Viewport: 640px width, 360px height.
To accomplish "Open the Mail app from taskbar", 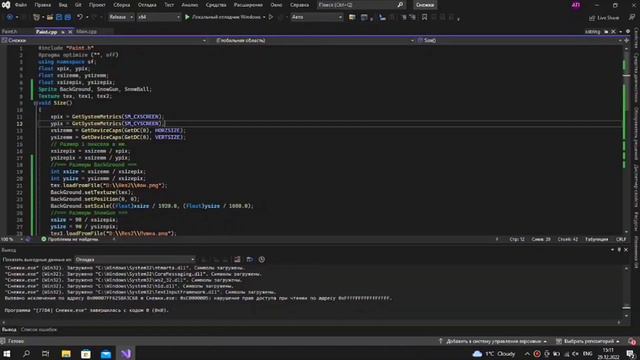I will point(106,353).
